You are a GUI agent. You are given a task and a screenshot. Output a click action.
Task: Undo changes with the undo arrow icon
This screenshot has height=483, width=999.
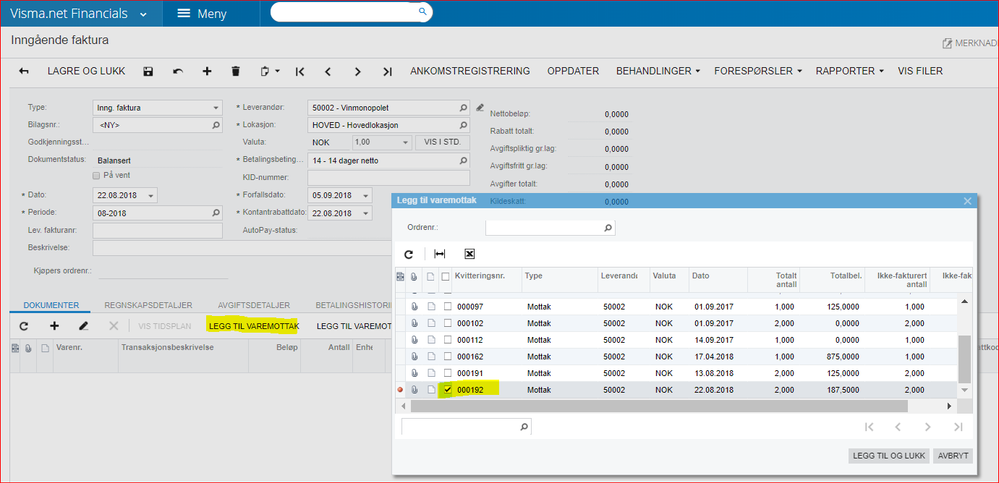178,71
